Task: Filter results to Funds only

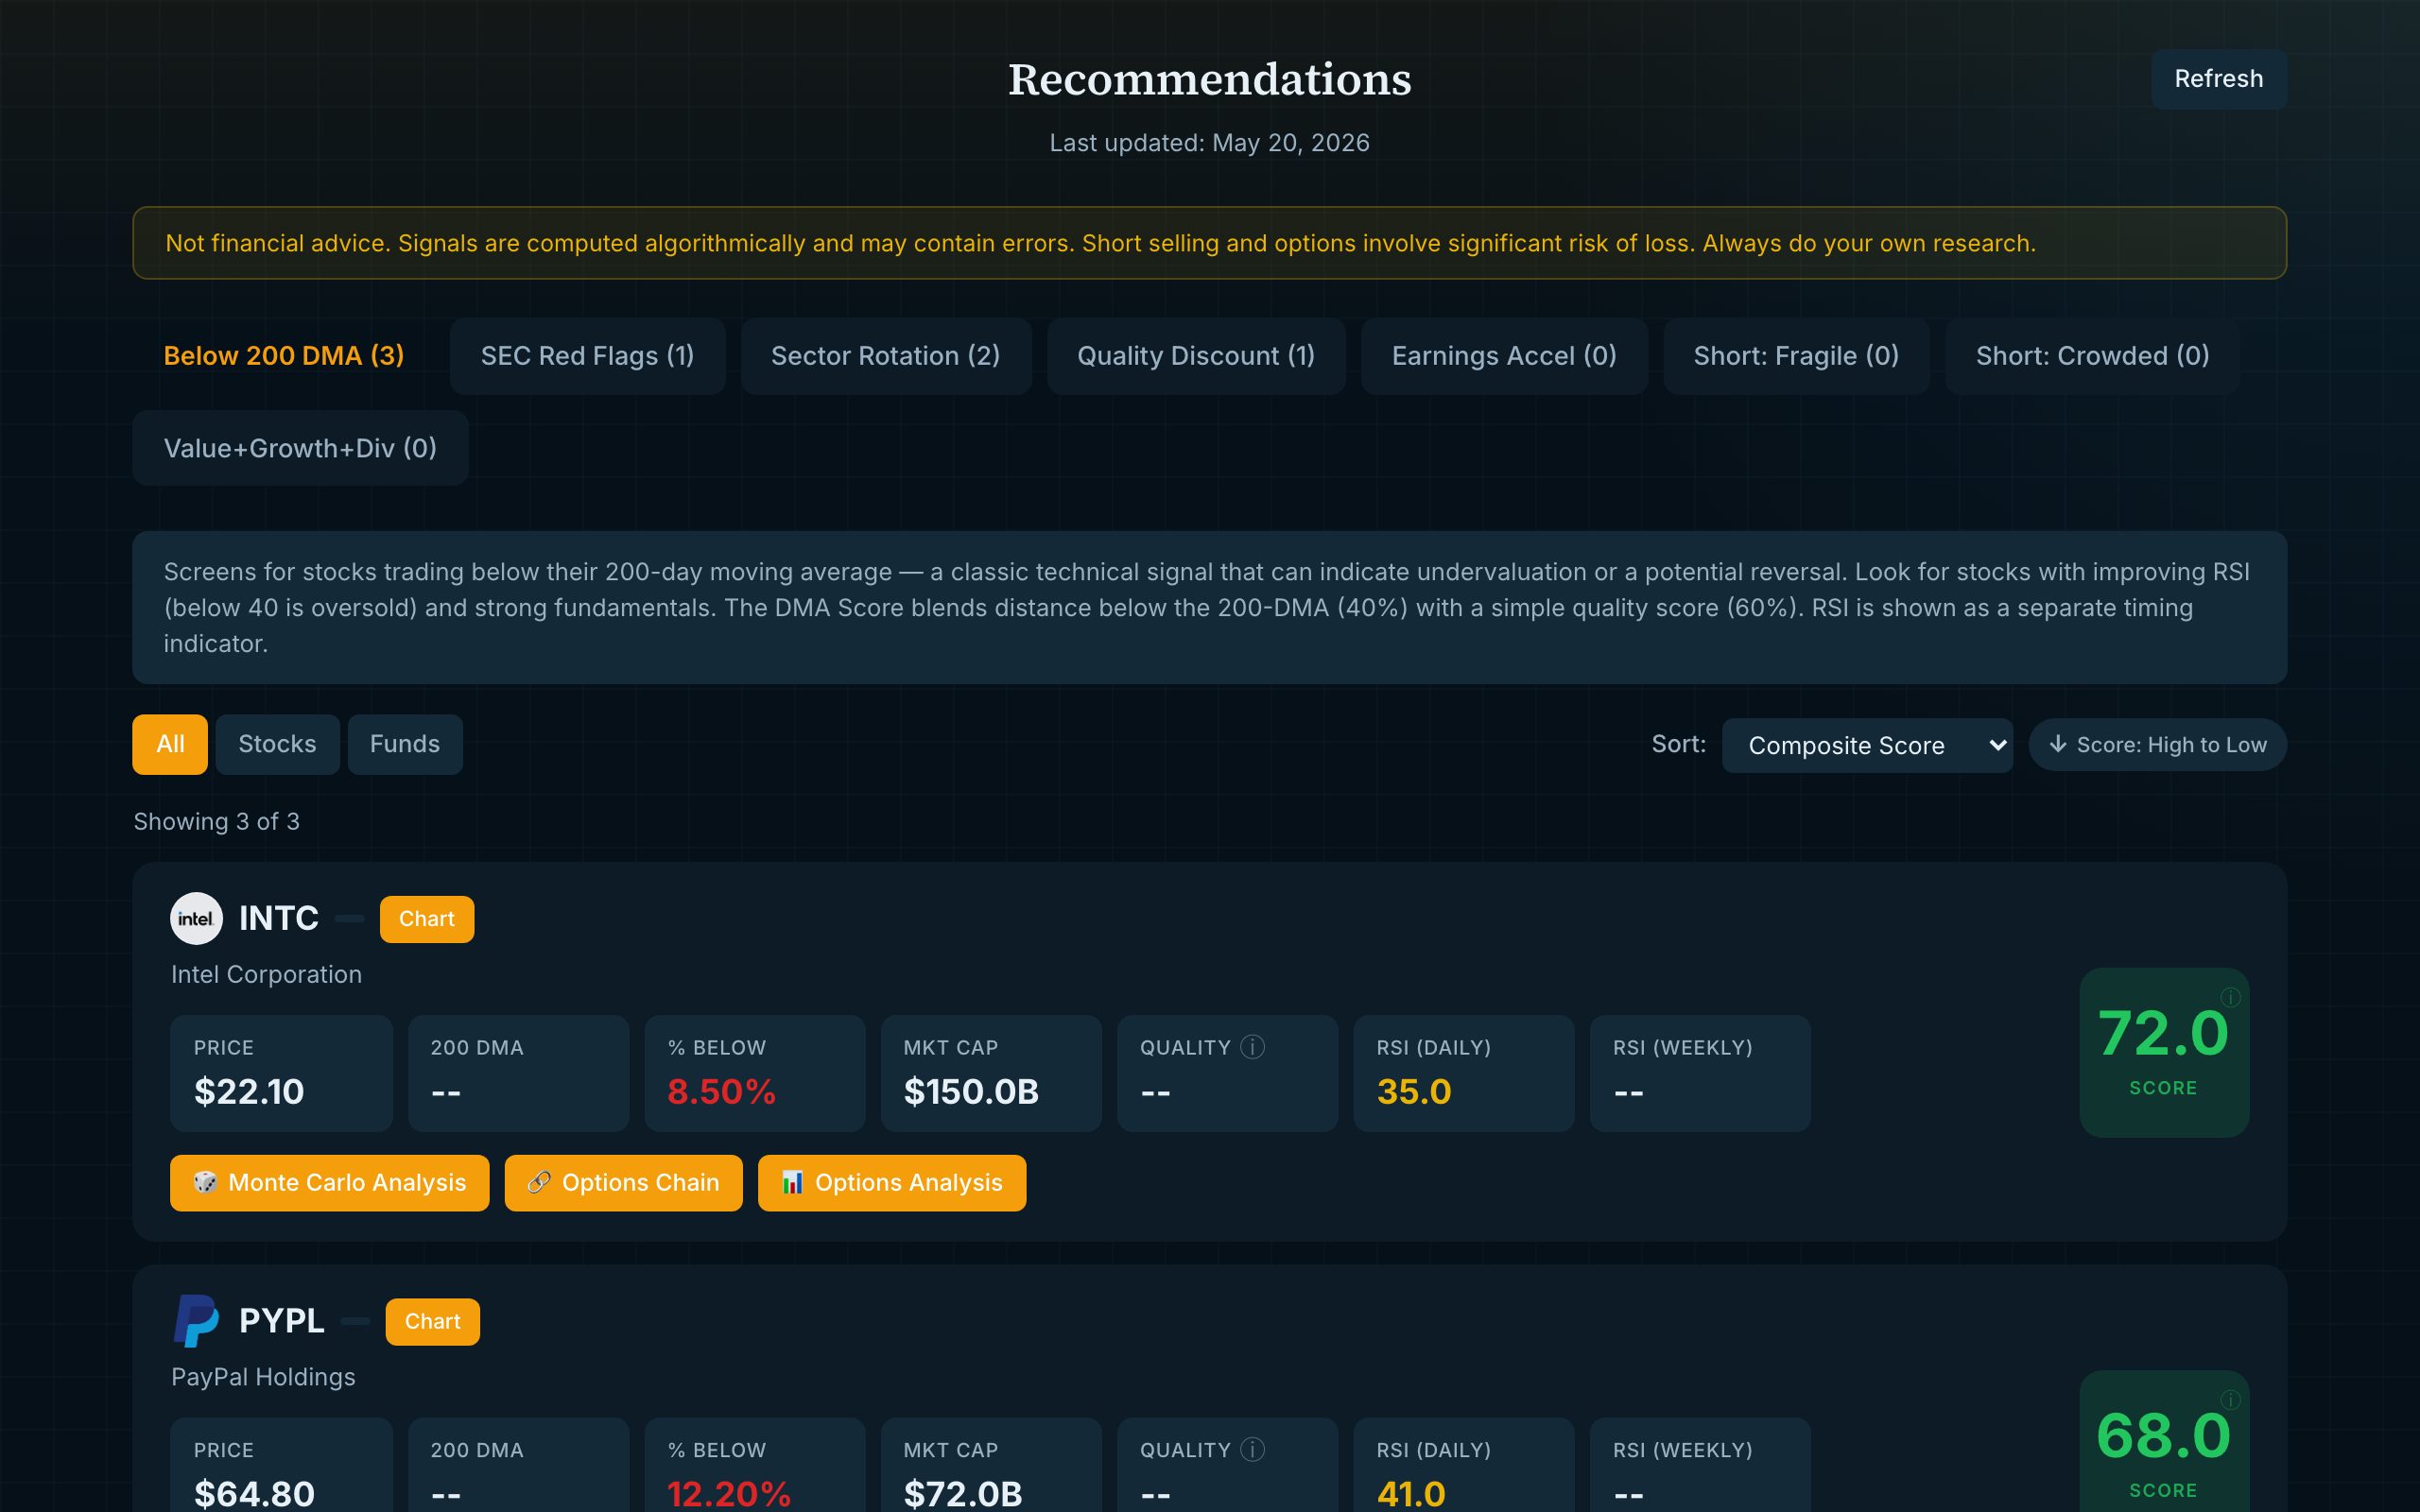Action: (x=405, y=744)
